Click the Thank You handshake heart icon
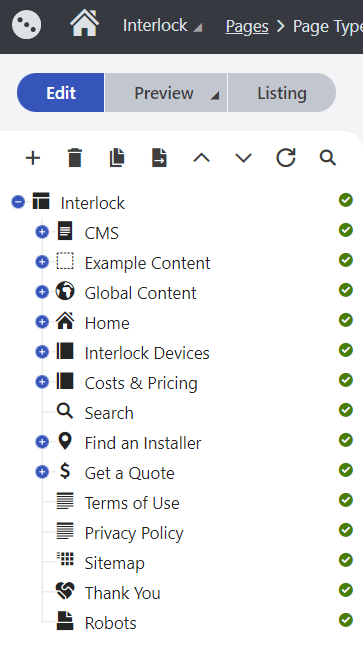Screen dimensions: 363x648 click(65, 591)
